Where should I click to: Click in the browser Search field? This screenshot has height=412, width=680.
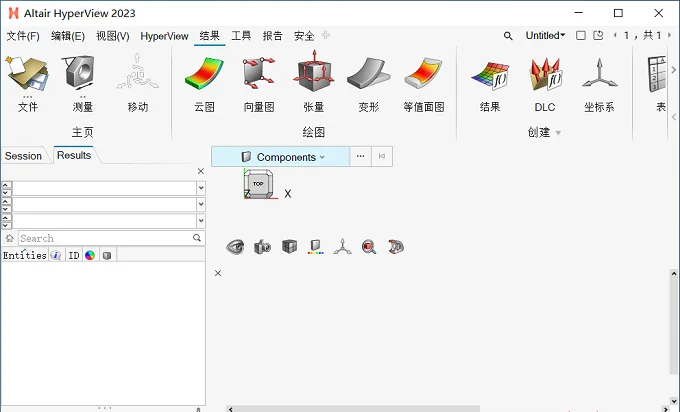coord(105,238)
